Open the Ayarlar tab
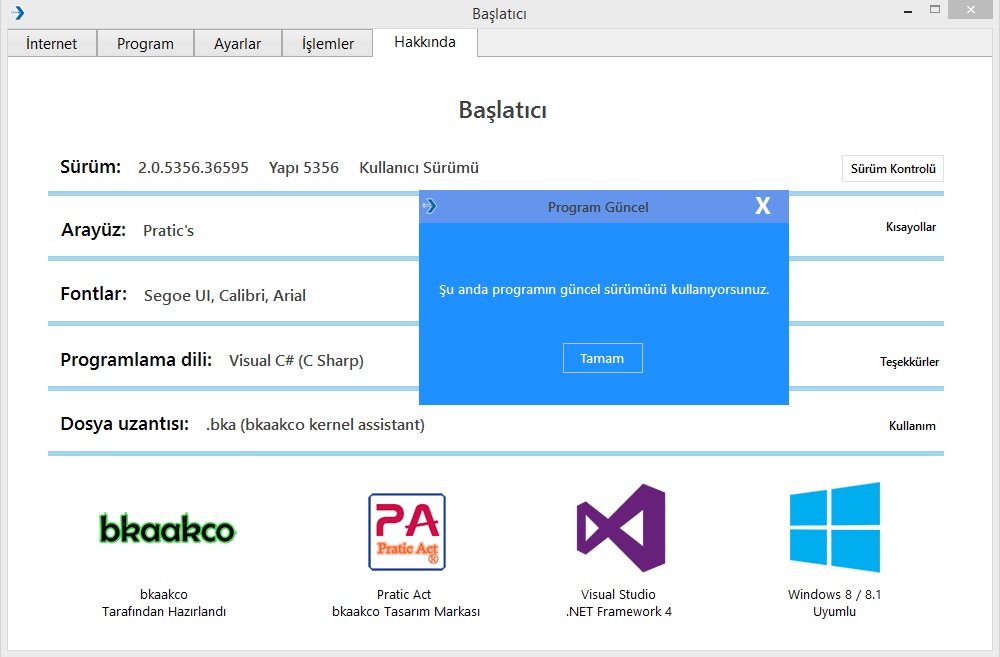 pyautogui.click(x=238, y=44)
